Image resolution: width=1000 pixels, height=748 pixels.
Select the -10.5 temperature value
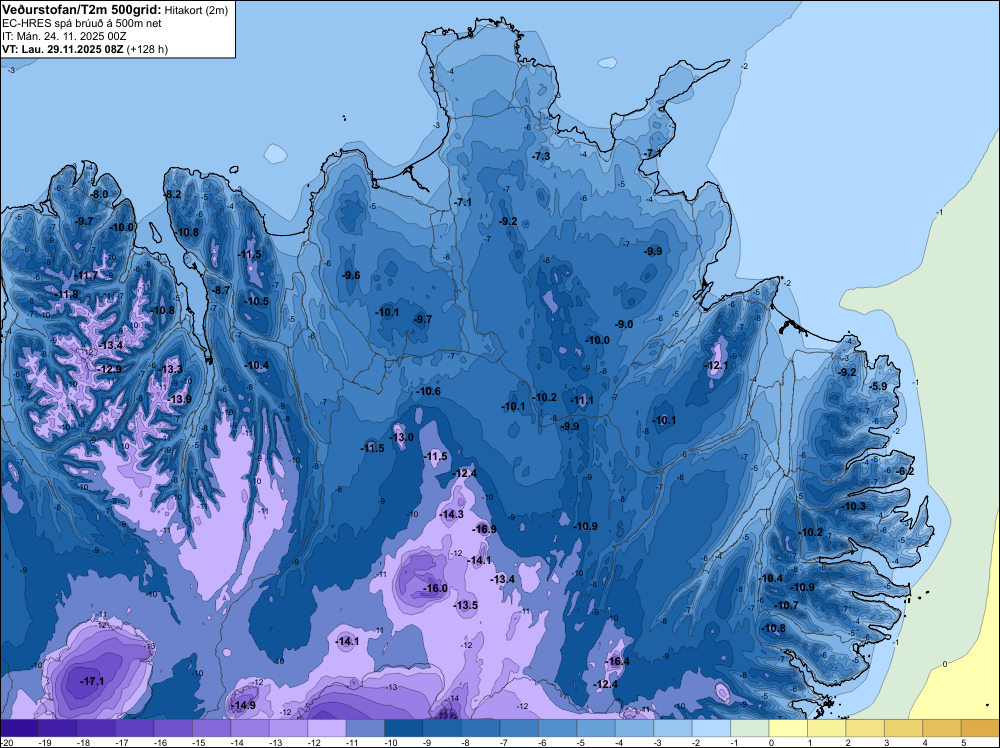[256, 302]
